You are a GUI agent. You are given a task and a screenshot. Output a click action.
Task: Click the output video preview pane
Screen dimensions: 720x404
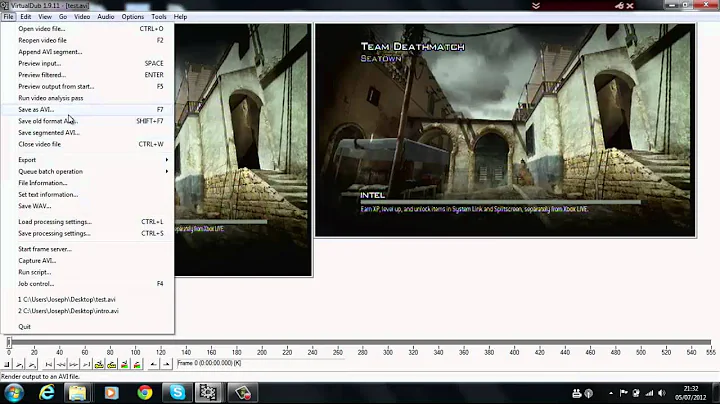(x=505, y=130)
